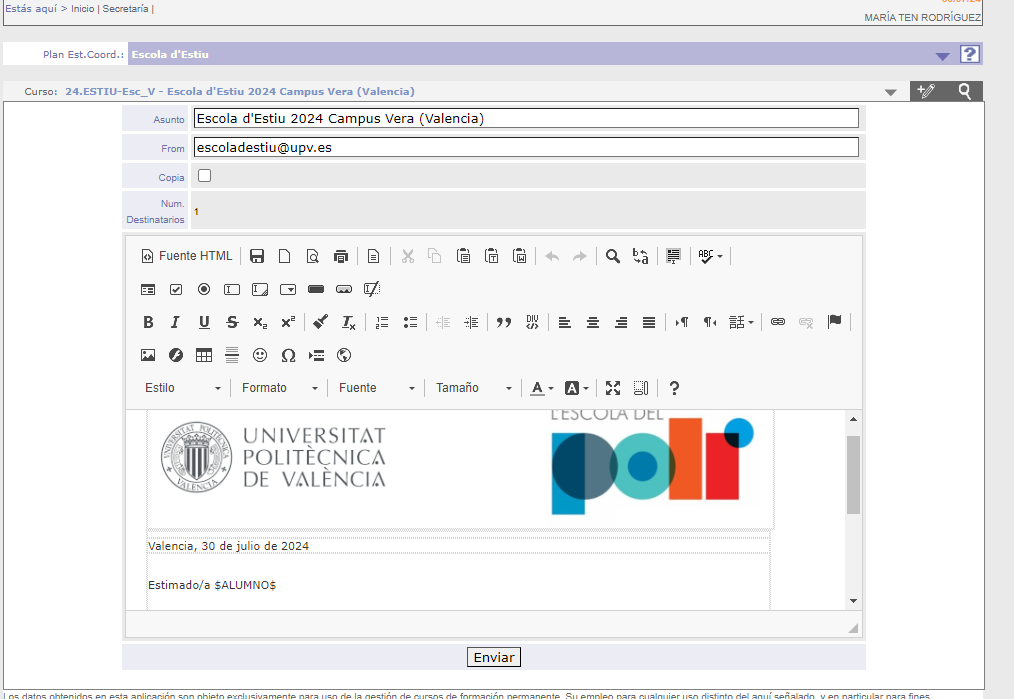Enable the Copia checkbox
1014x699 pixels.
204,175
